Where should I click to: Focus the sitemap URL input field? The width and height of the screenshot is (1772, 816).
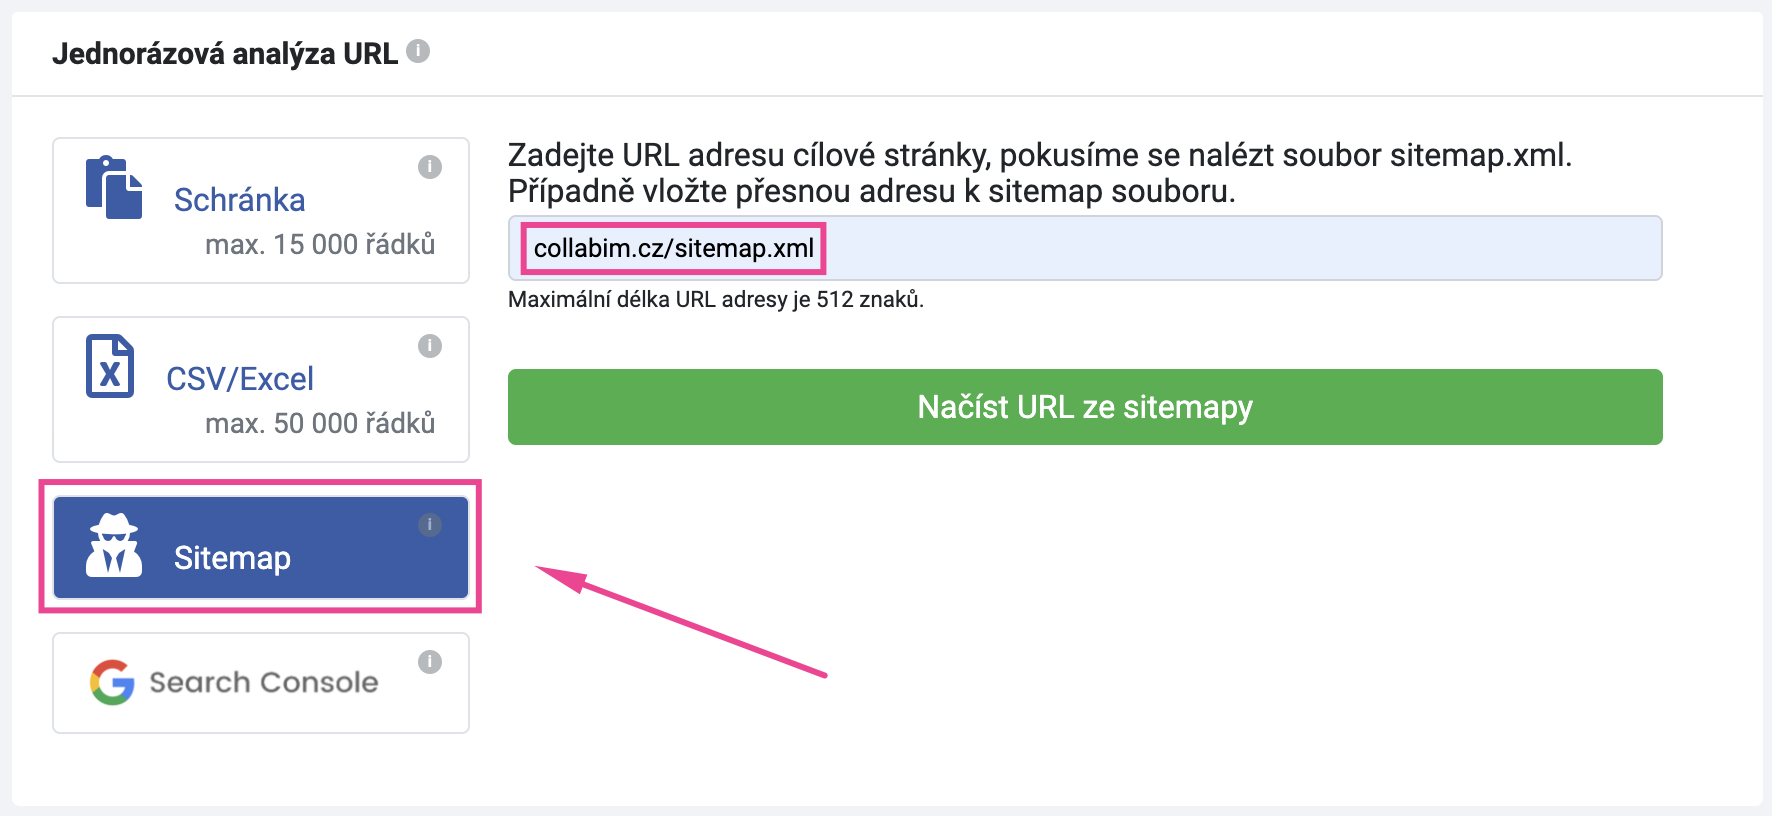[x=1085, y=248]
